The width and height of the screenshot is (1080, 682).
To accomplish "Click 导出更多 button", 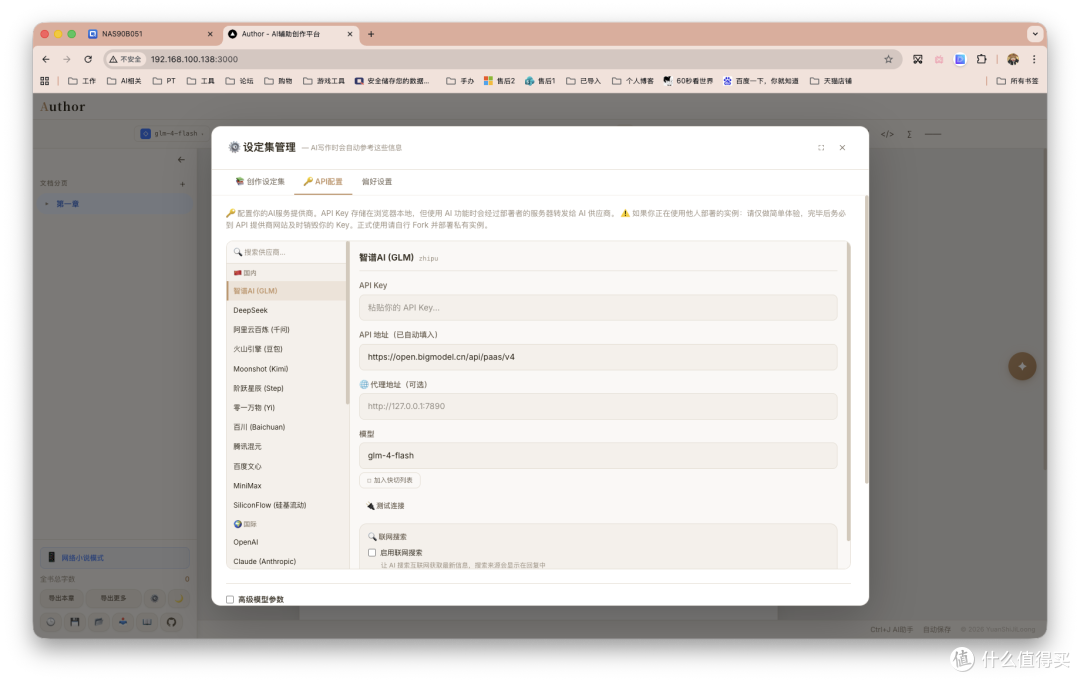I will 114,598.
